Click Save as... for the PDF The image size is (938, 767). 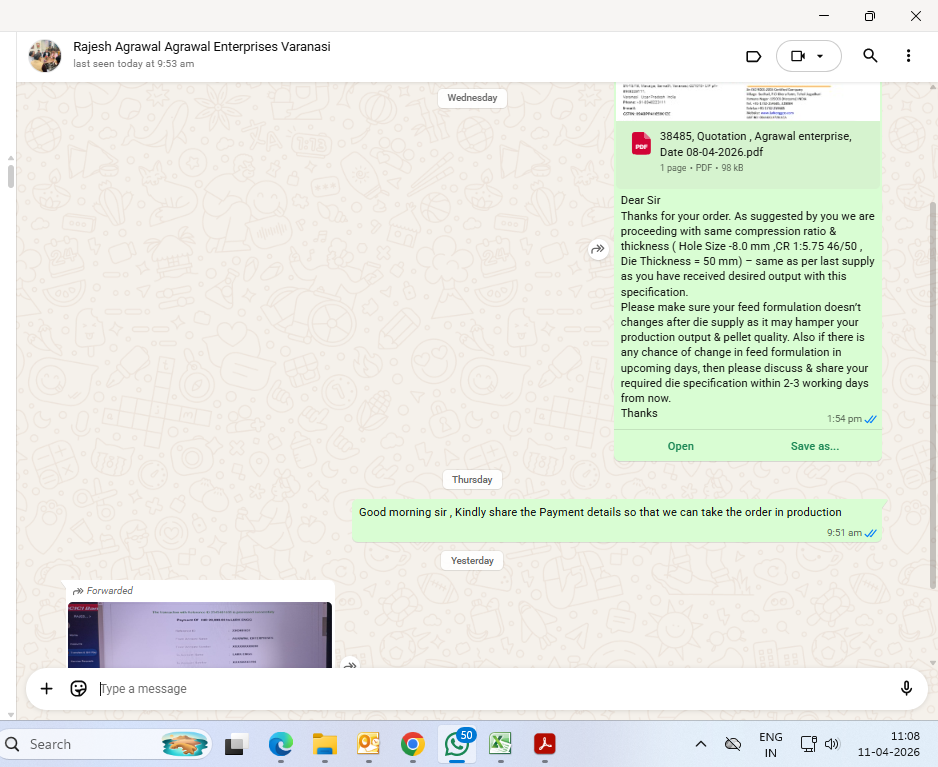click(x=814, y=446)
